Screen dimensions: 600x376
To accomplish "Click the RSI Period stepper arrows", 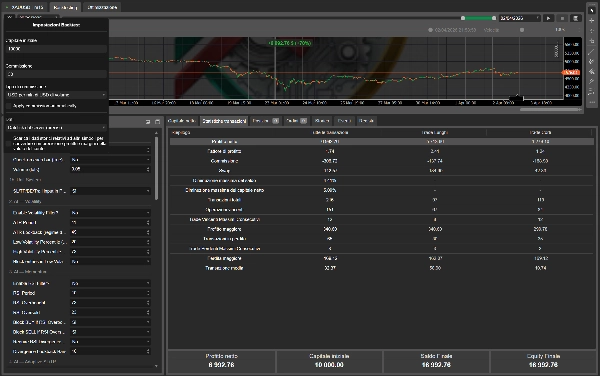I will (x=148, y=293).
